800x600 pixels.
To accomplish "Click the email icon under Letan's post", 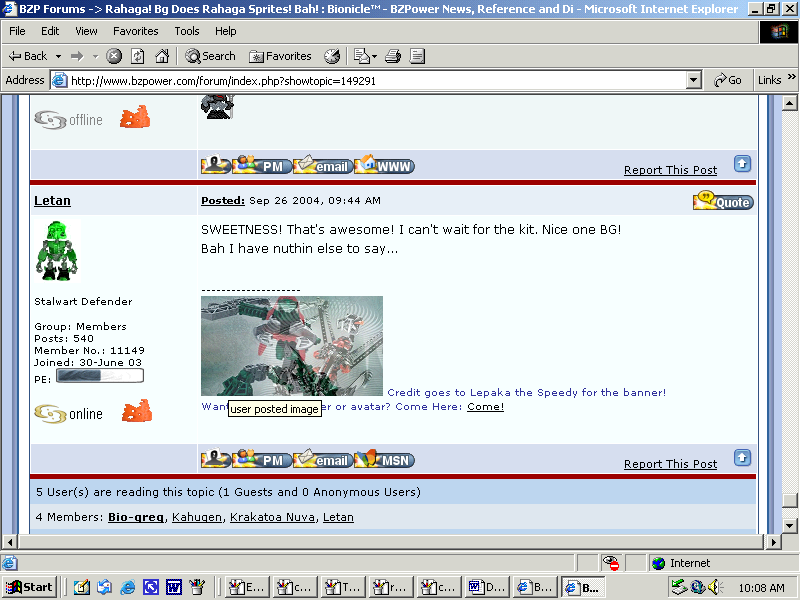I will click(x=322, y=459).
